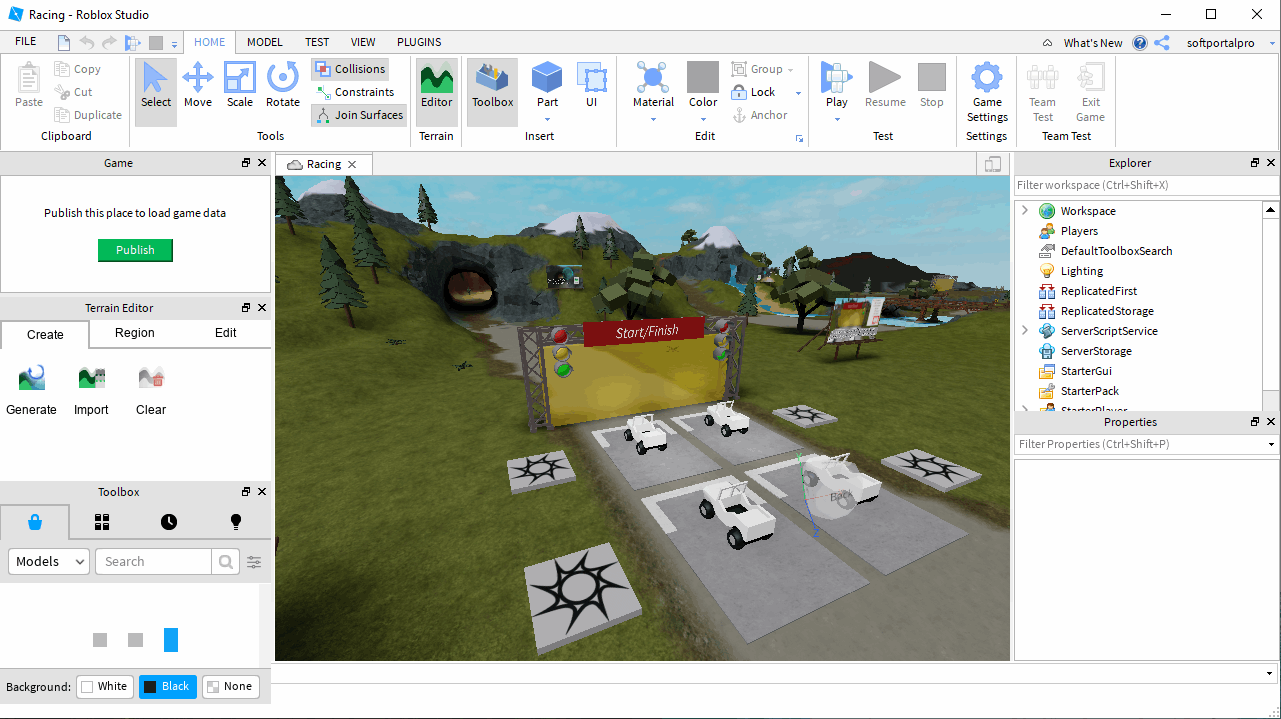Viewport: 1281px width, 719px height.
Task: Click Filter workspace field in Explorer
Action: 1147,185
